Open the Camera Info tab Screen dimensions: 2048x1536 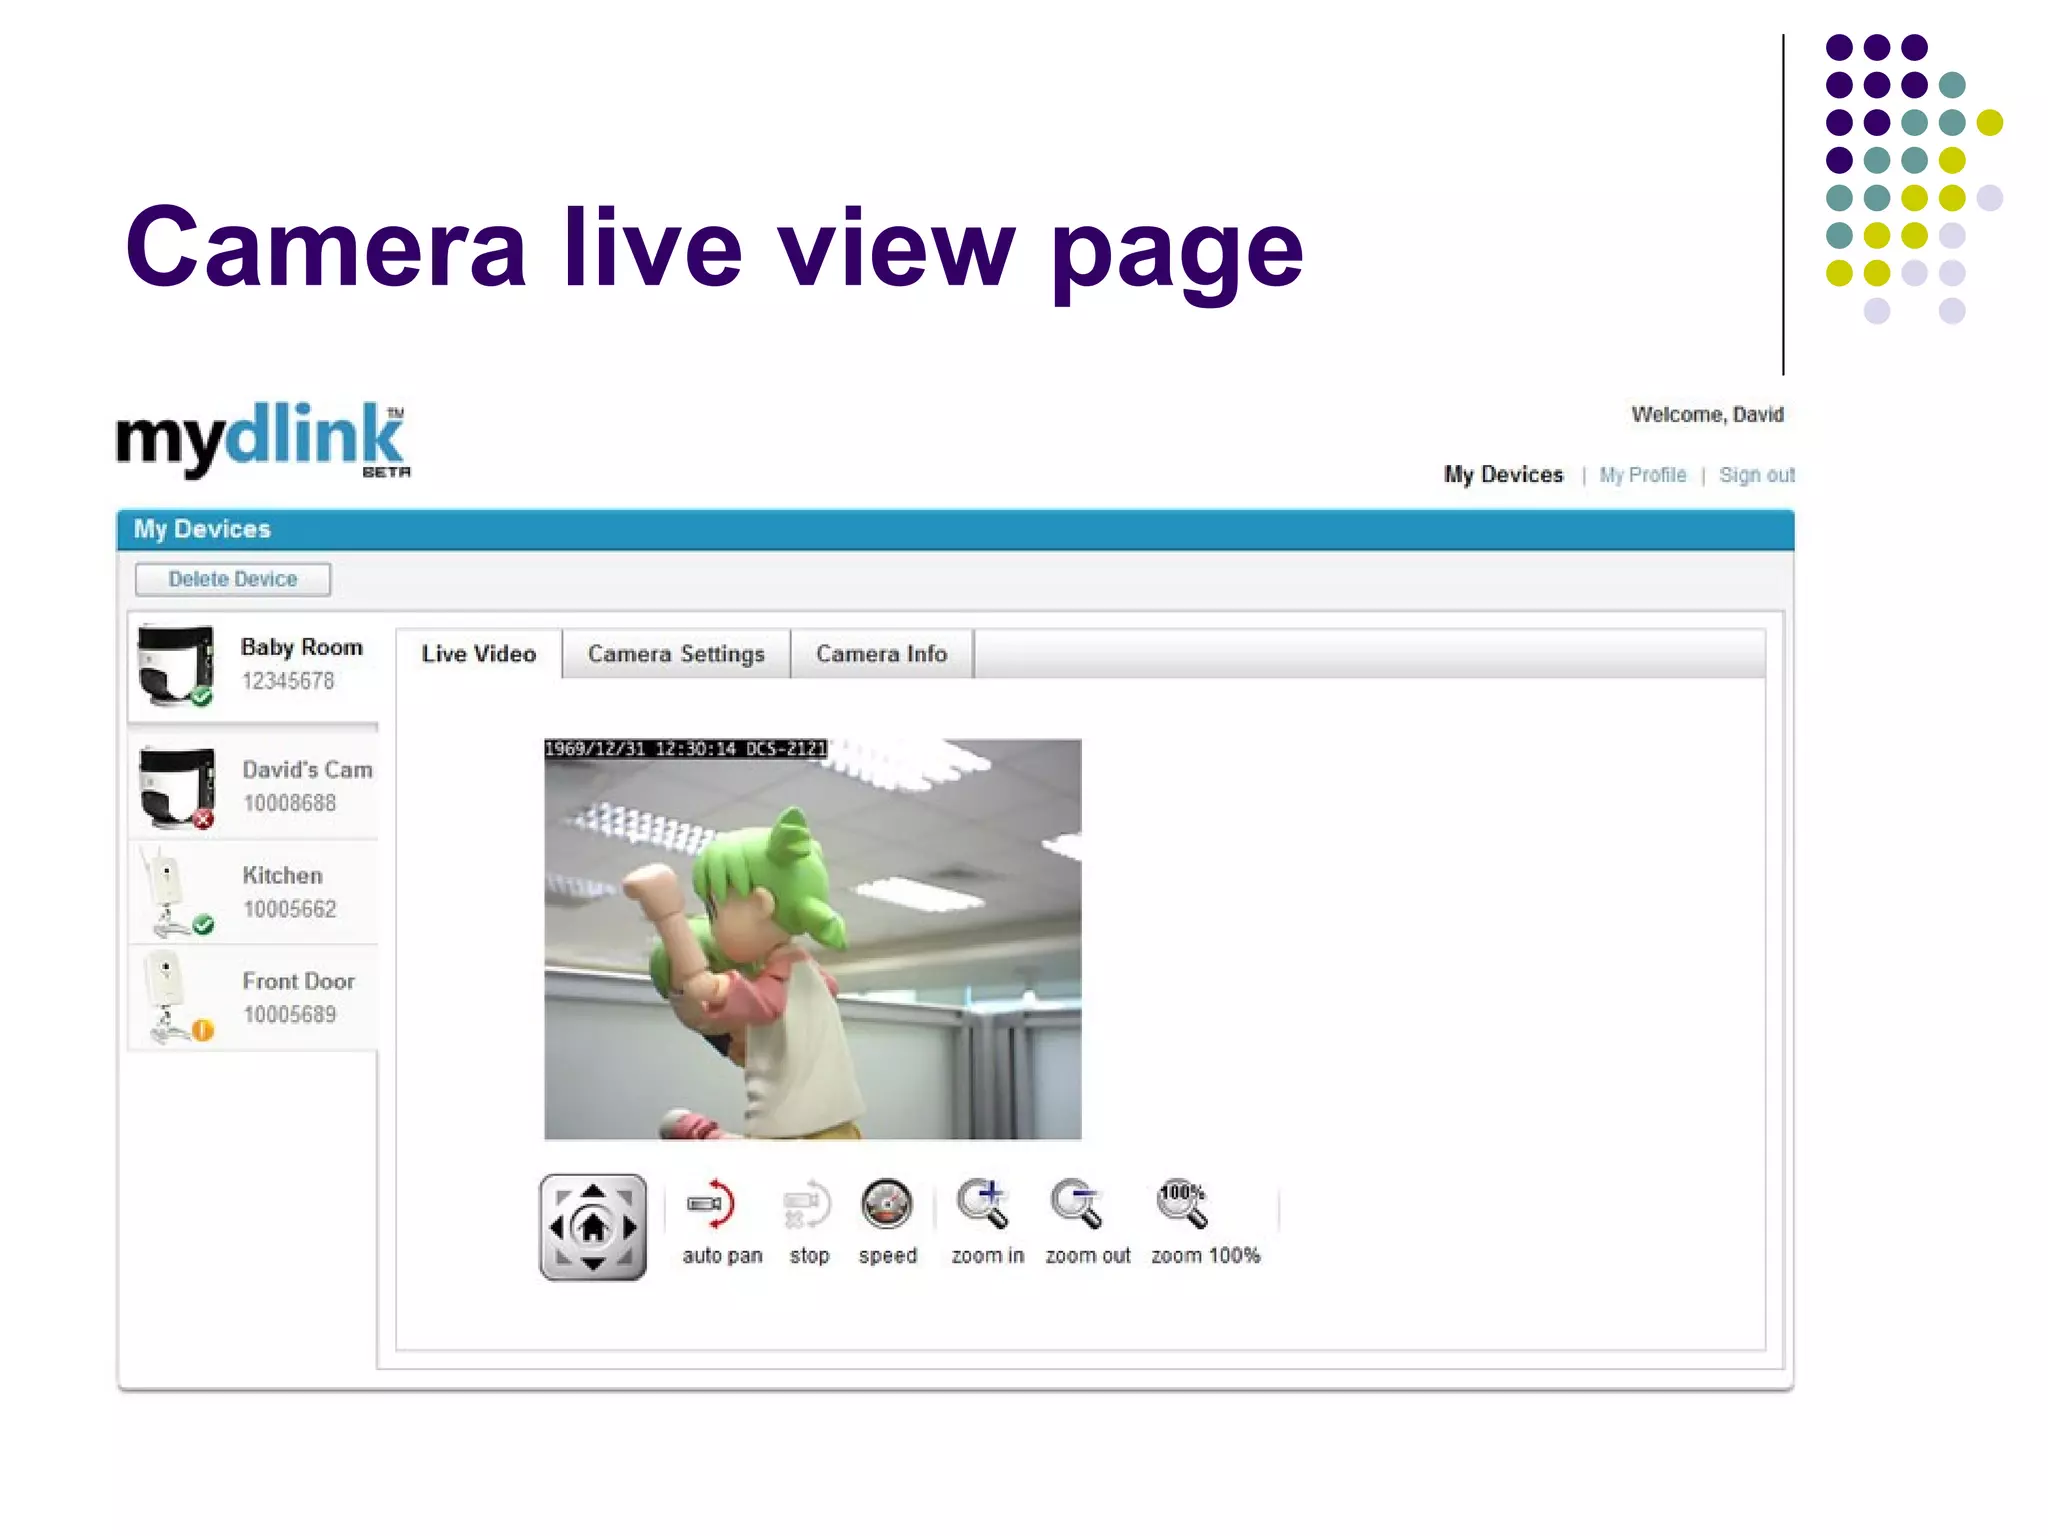click(881, 654)
